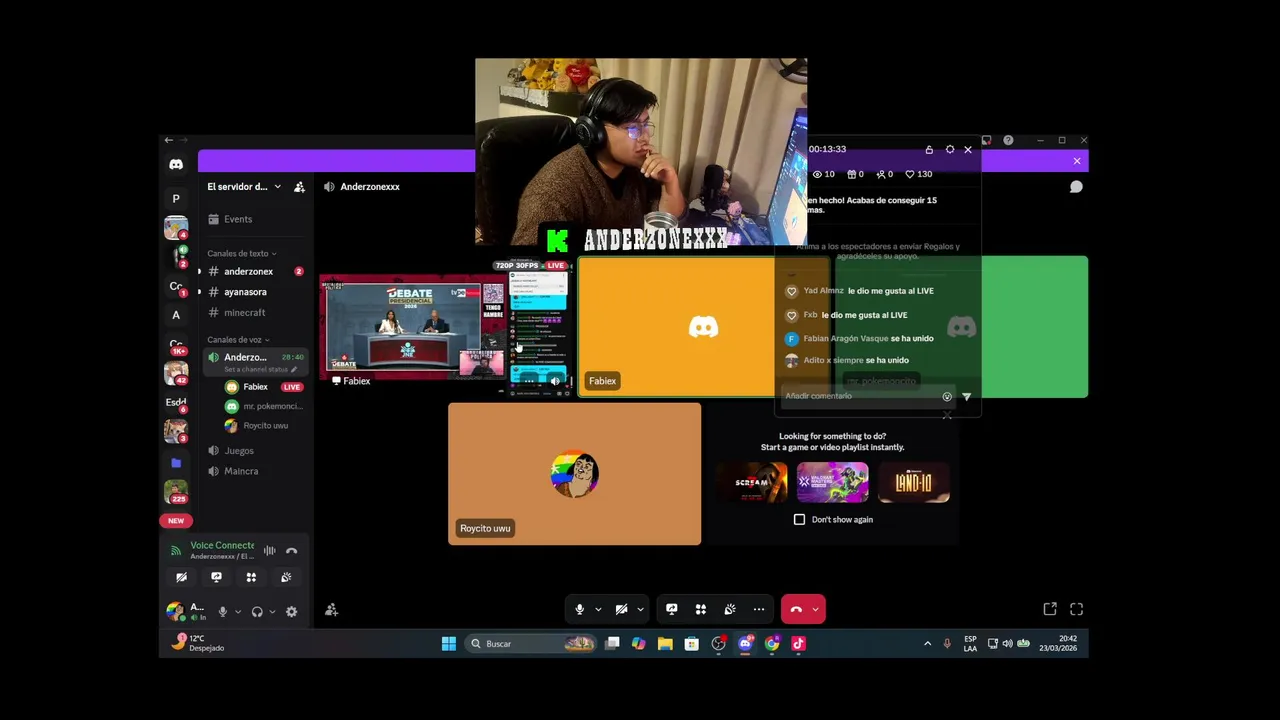1280x720 pixels.
Task: Expand camera options arrow in call controls
Action: pyautogui.click(x=640, y=609)
